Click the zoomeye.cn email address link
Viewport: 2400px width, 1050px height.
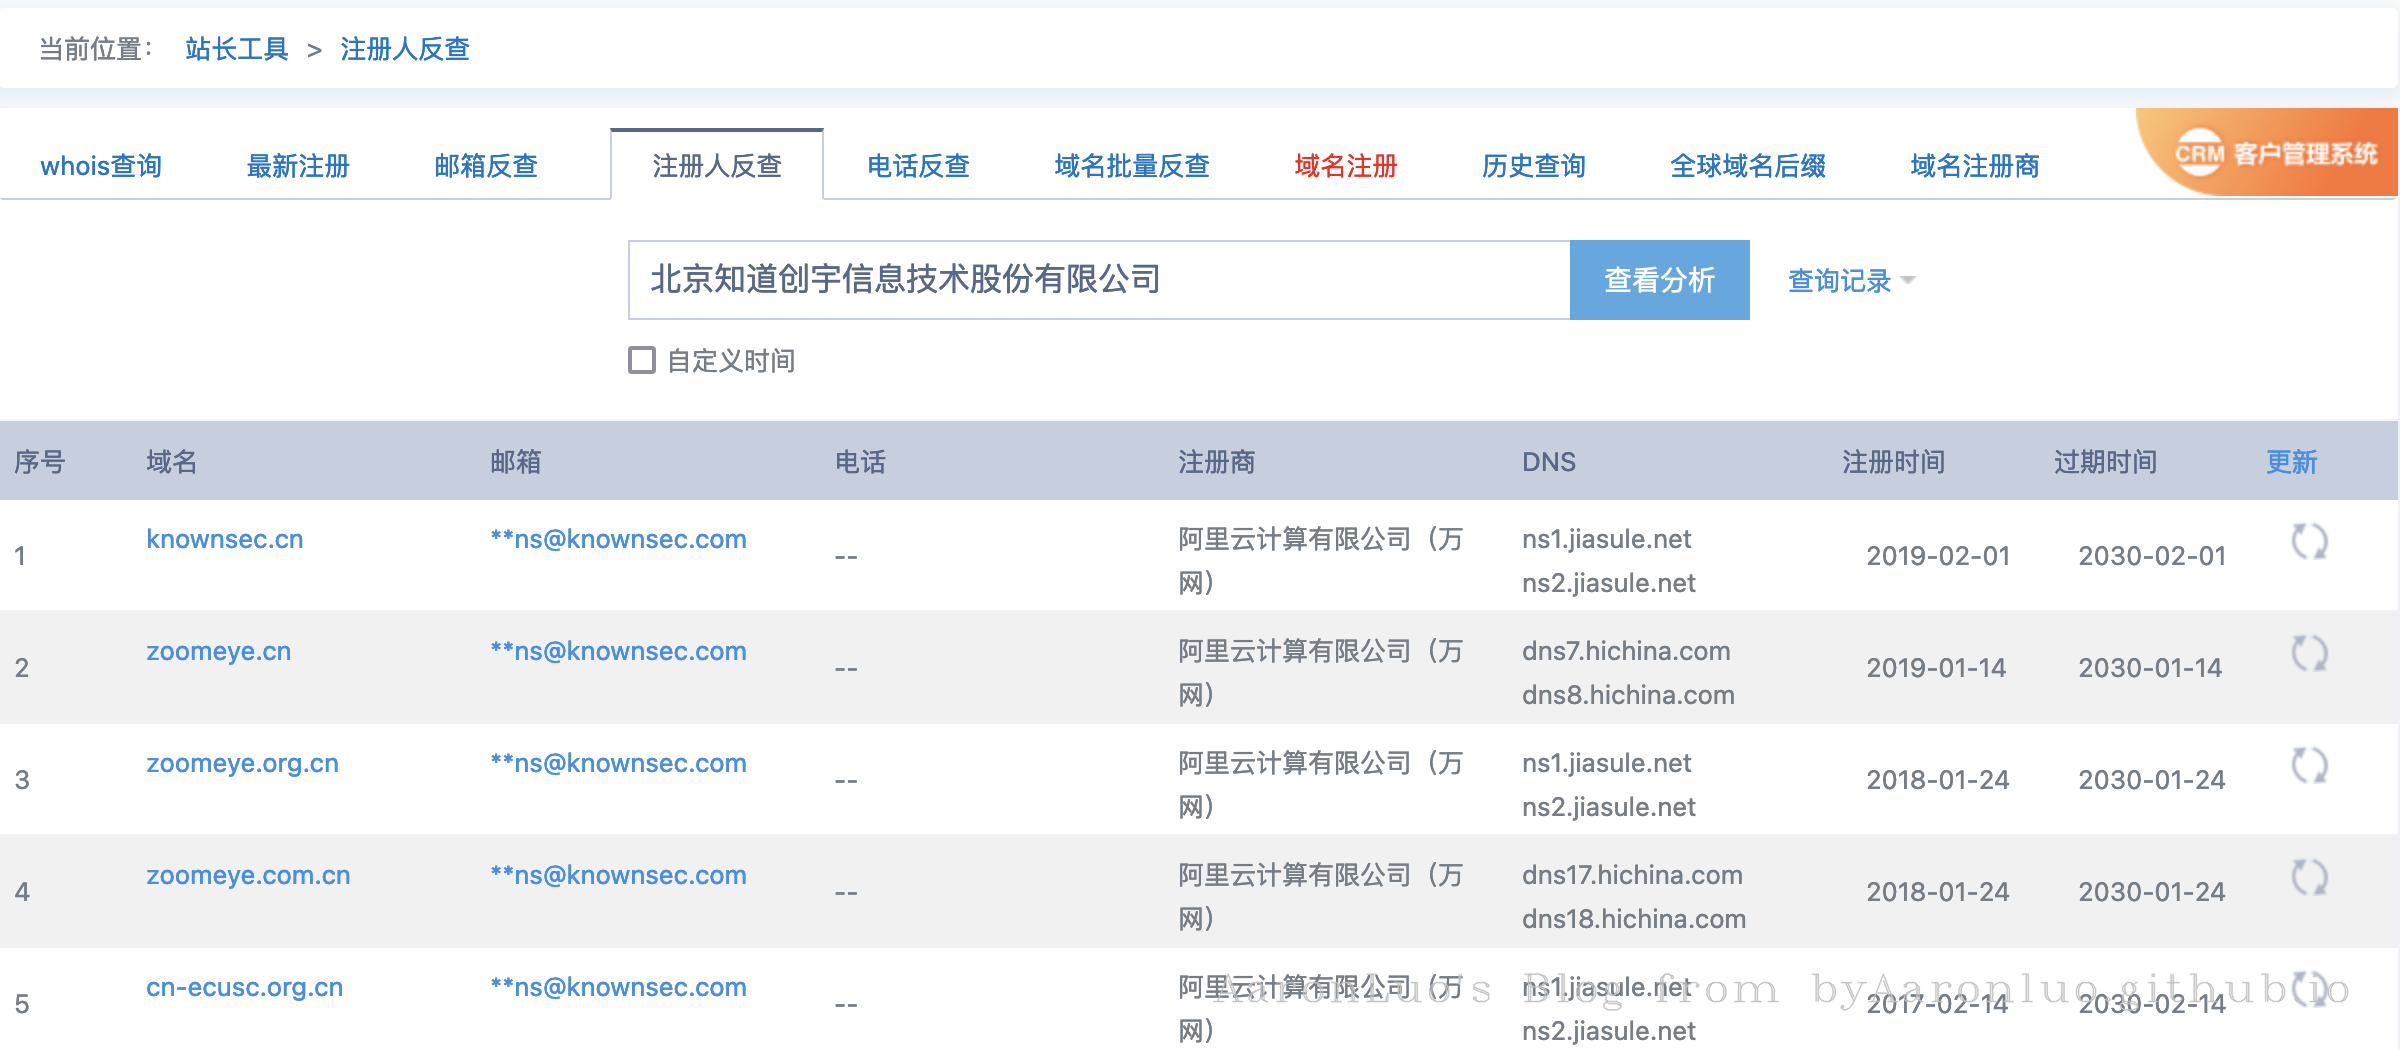pyautogui.click(x=618, y=652)
